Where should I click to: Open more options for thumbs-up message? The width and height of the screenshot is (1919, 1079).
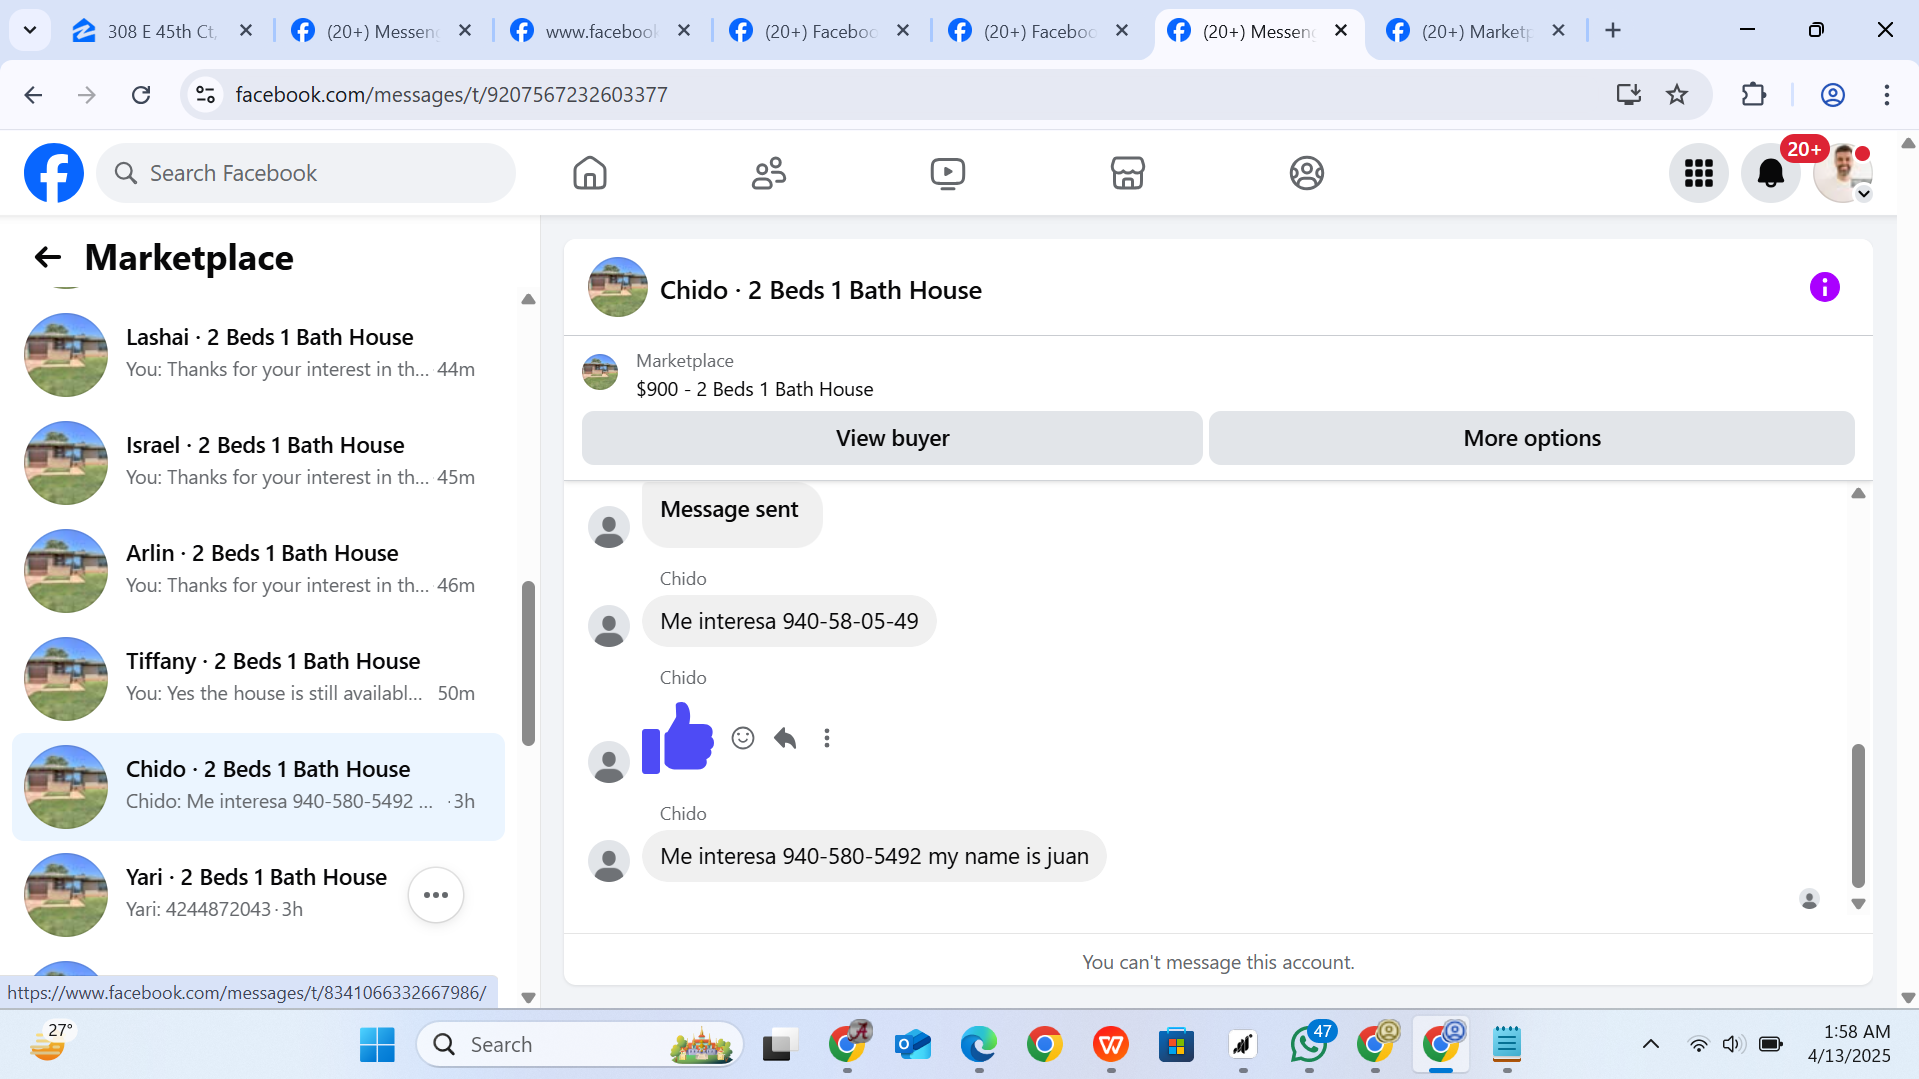[x=827, y=738]
